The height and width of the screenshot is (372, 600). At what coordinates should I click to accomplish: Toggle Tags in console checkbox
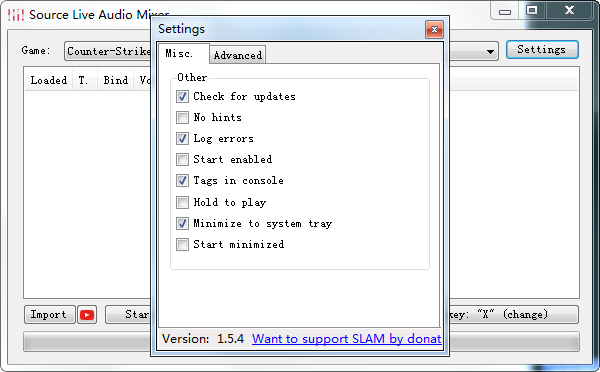pos(182,181)
